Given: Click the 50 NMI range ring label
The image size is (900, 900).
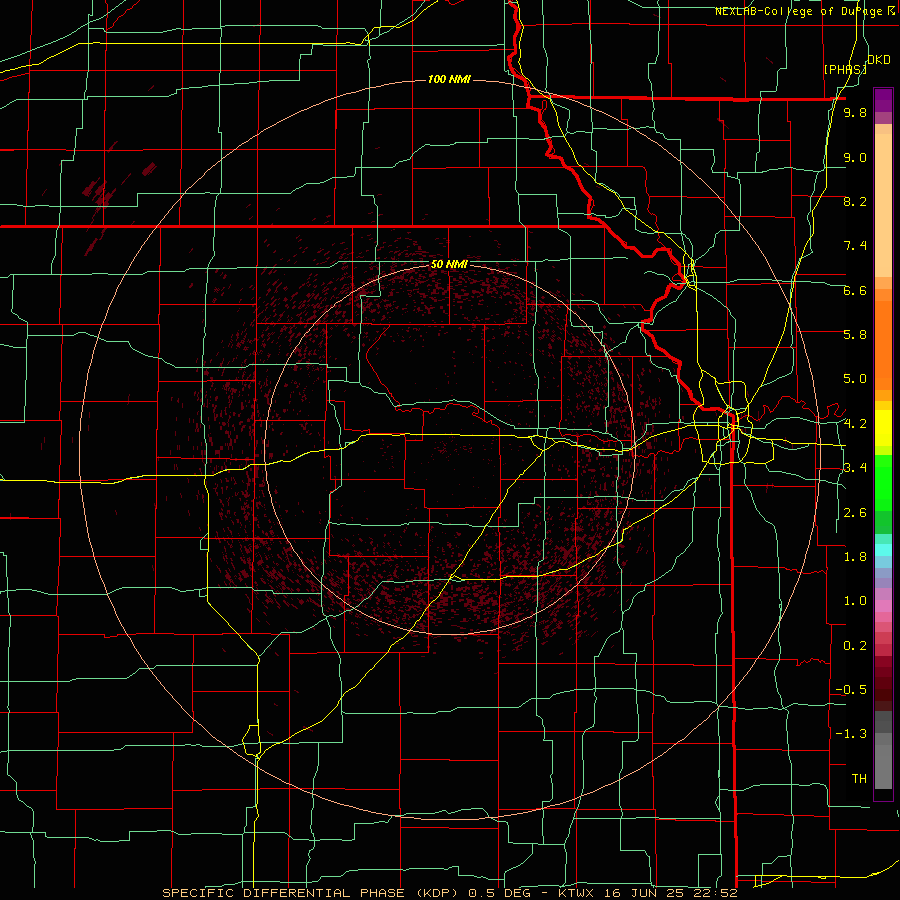Looking at the screenshot, I should 449,265.
